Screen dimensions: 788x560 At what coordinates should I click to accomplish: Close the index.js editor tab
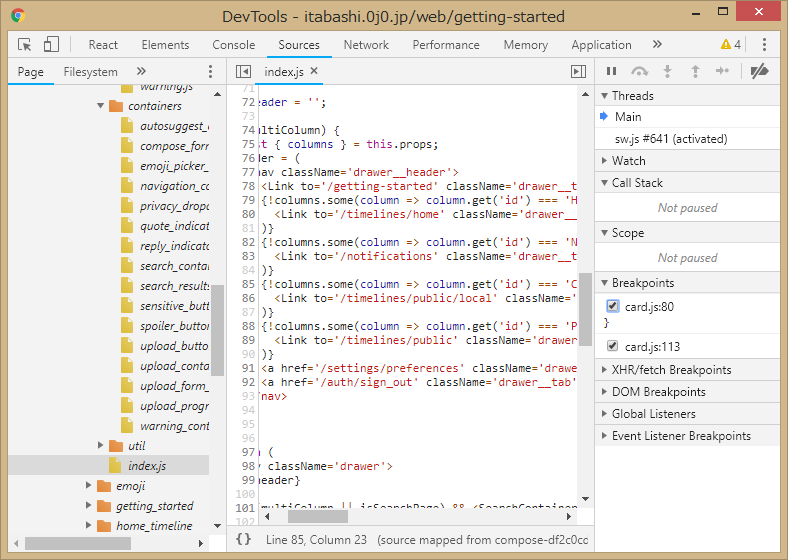pos(314,72)
